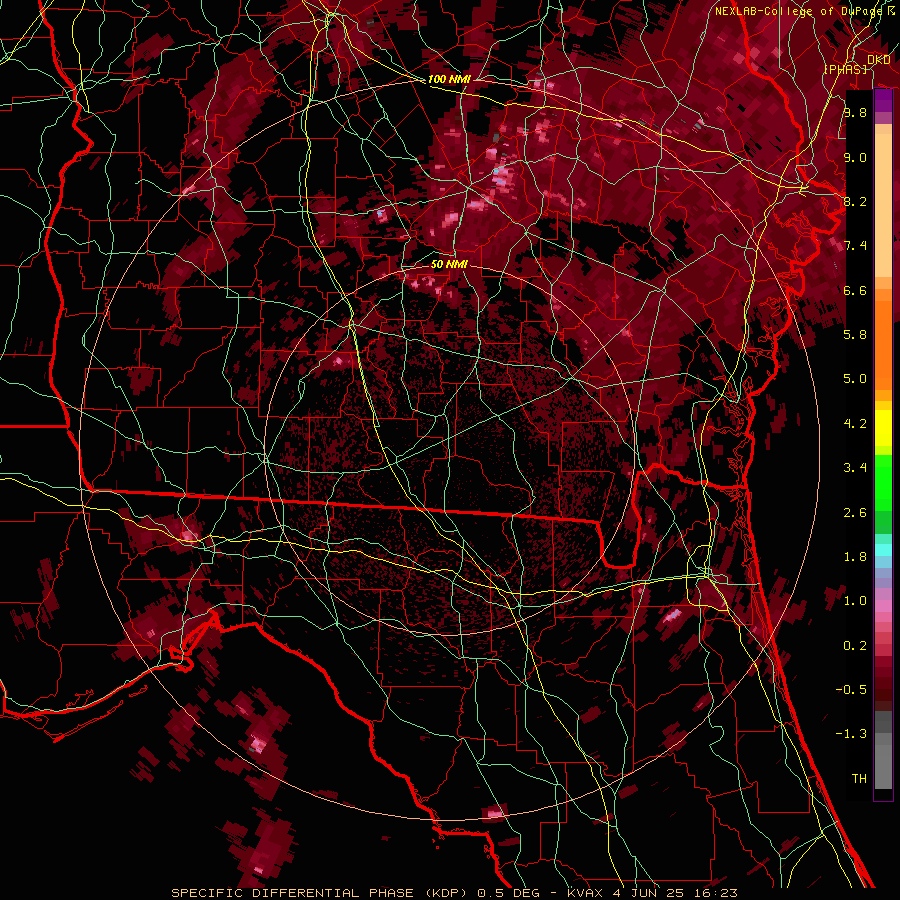The image size is (900, 900).
Task: Click the -0.5 value on the color scale
Action: 851,689
